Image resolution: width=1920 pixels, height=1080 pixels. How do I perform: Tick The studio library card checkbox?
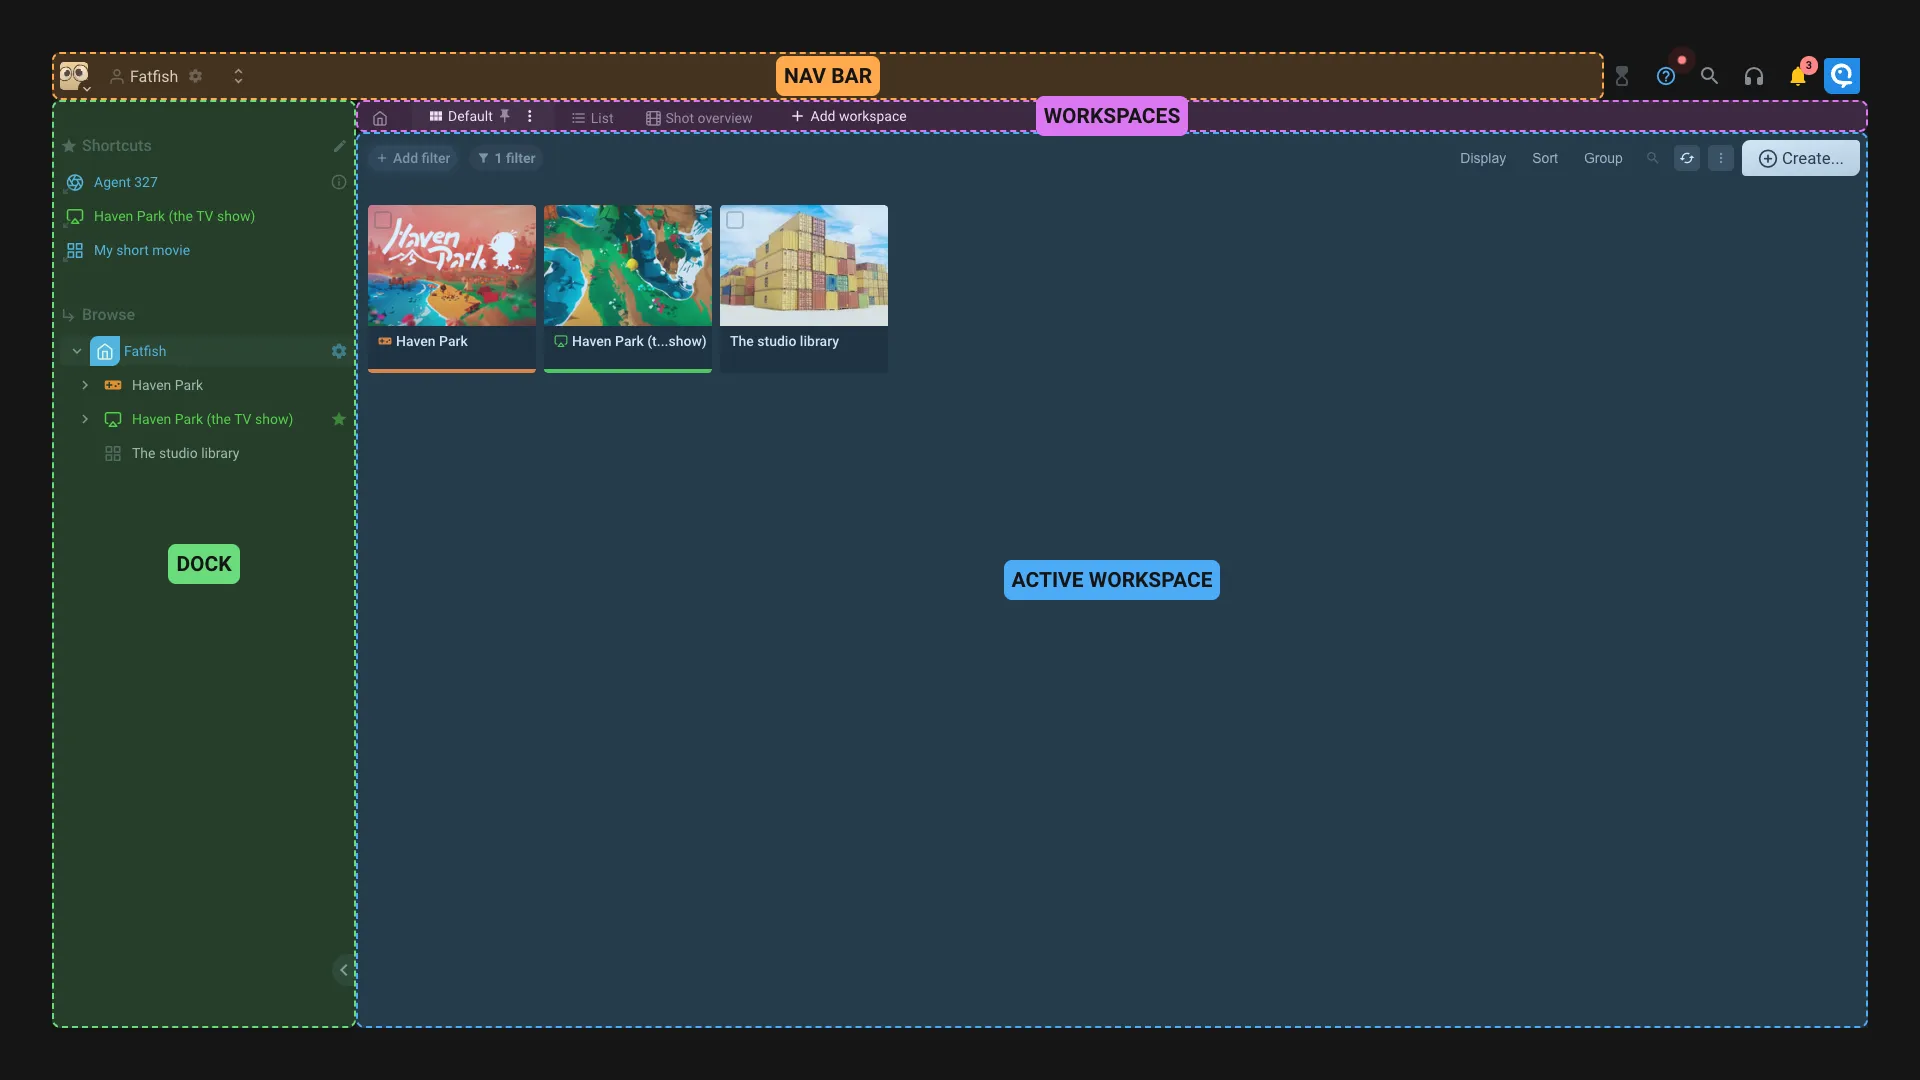click(x=735, y=220)
